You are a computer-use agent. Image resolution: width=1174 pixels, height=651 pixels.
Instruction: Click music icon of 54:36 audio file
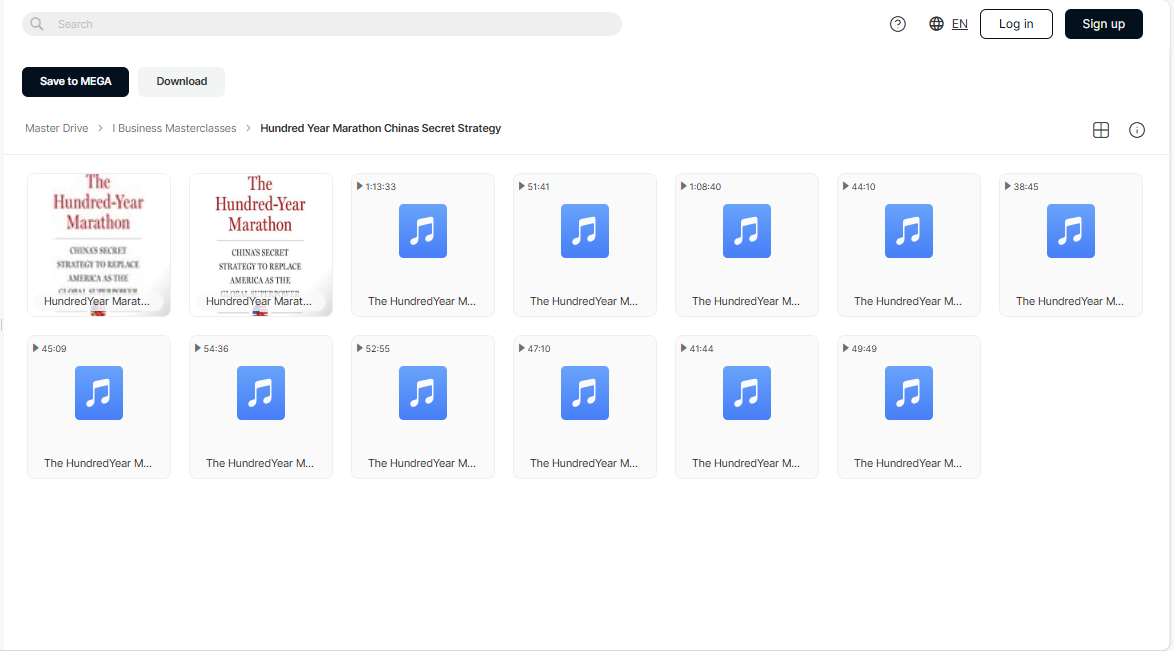[x=261, y=393]
